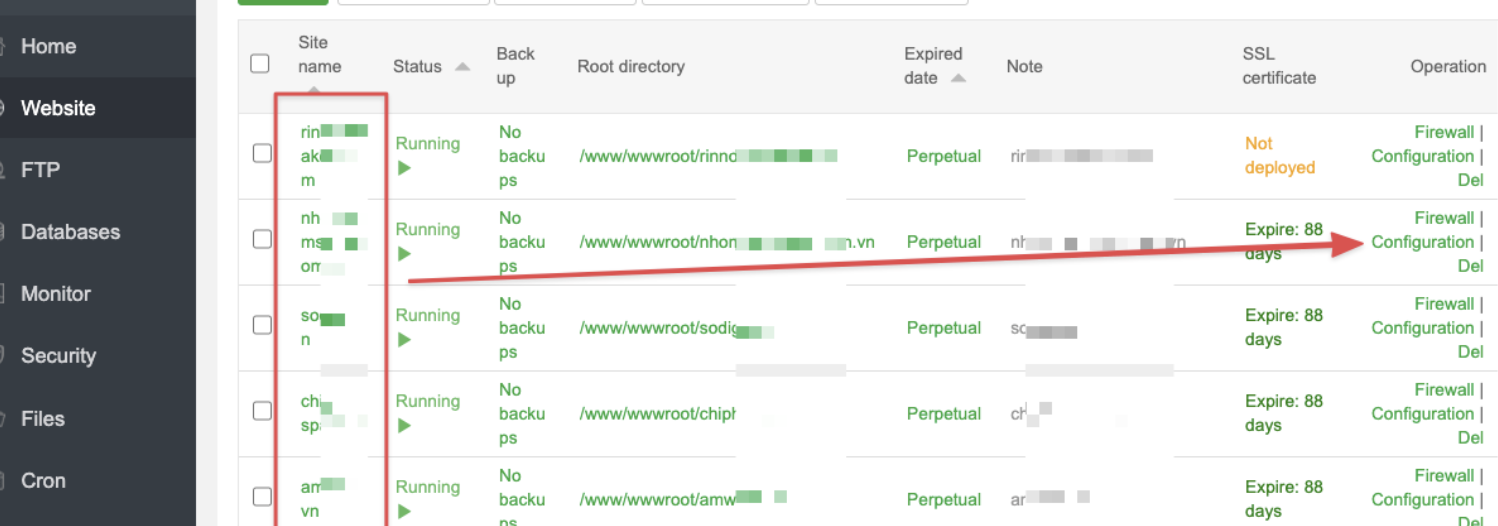Click the Databases sidebar icon

(3, 232)
